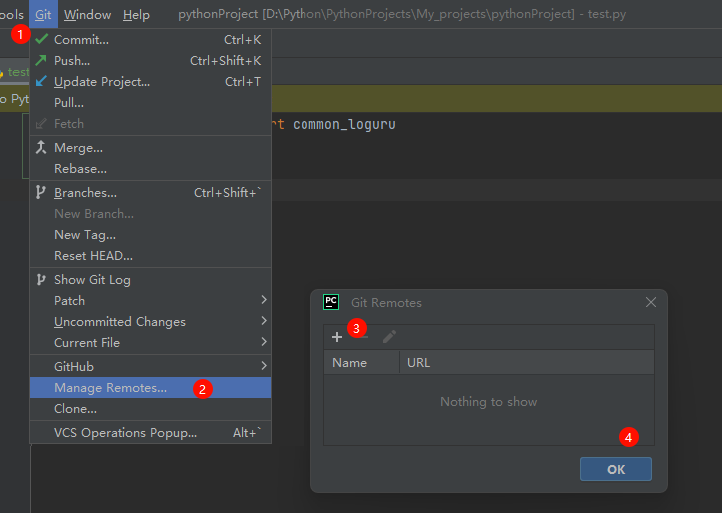
Task: Click the Show Git Log icon
Action: 41,279
